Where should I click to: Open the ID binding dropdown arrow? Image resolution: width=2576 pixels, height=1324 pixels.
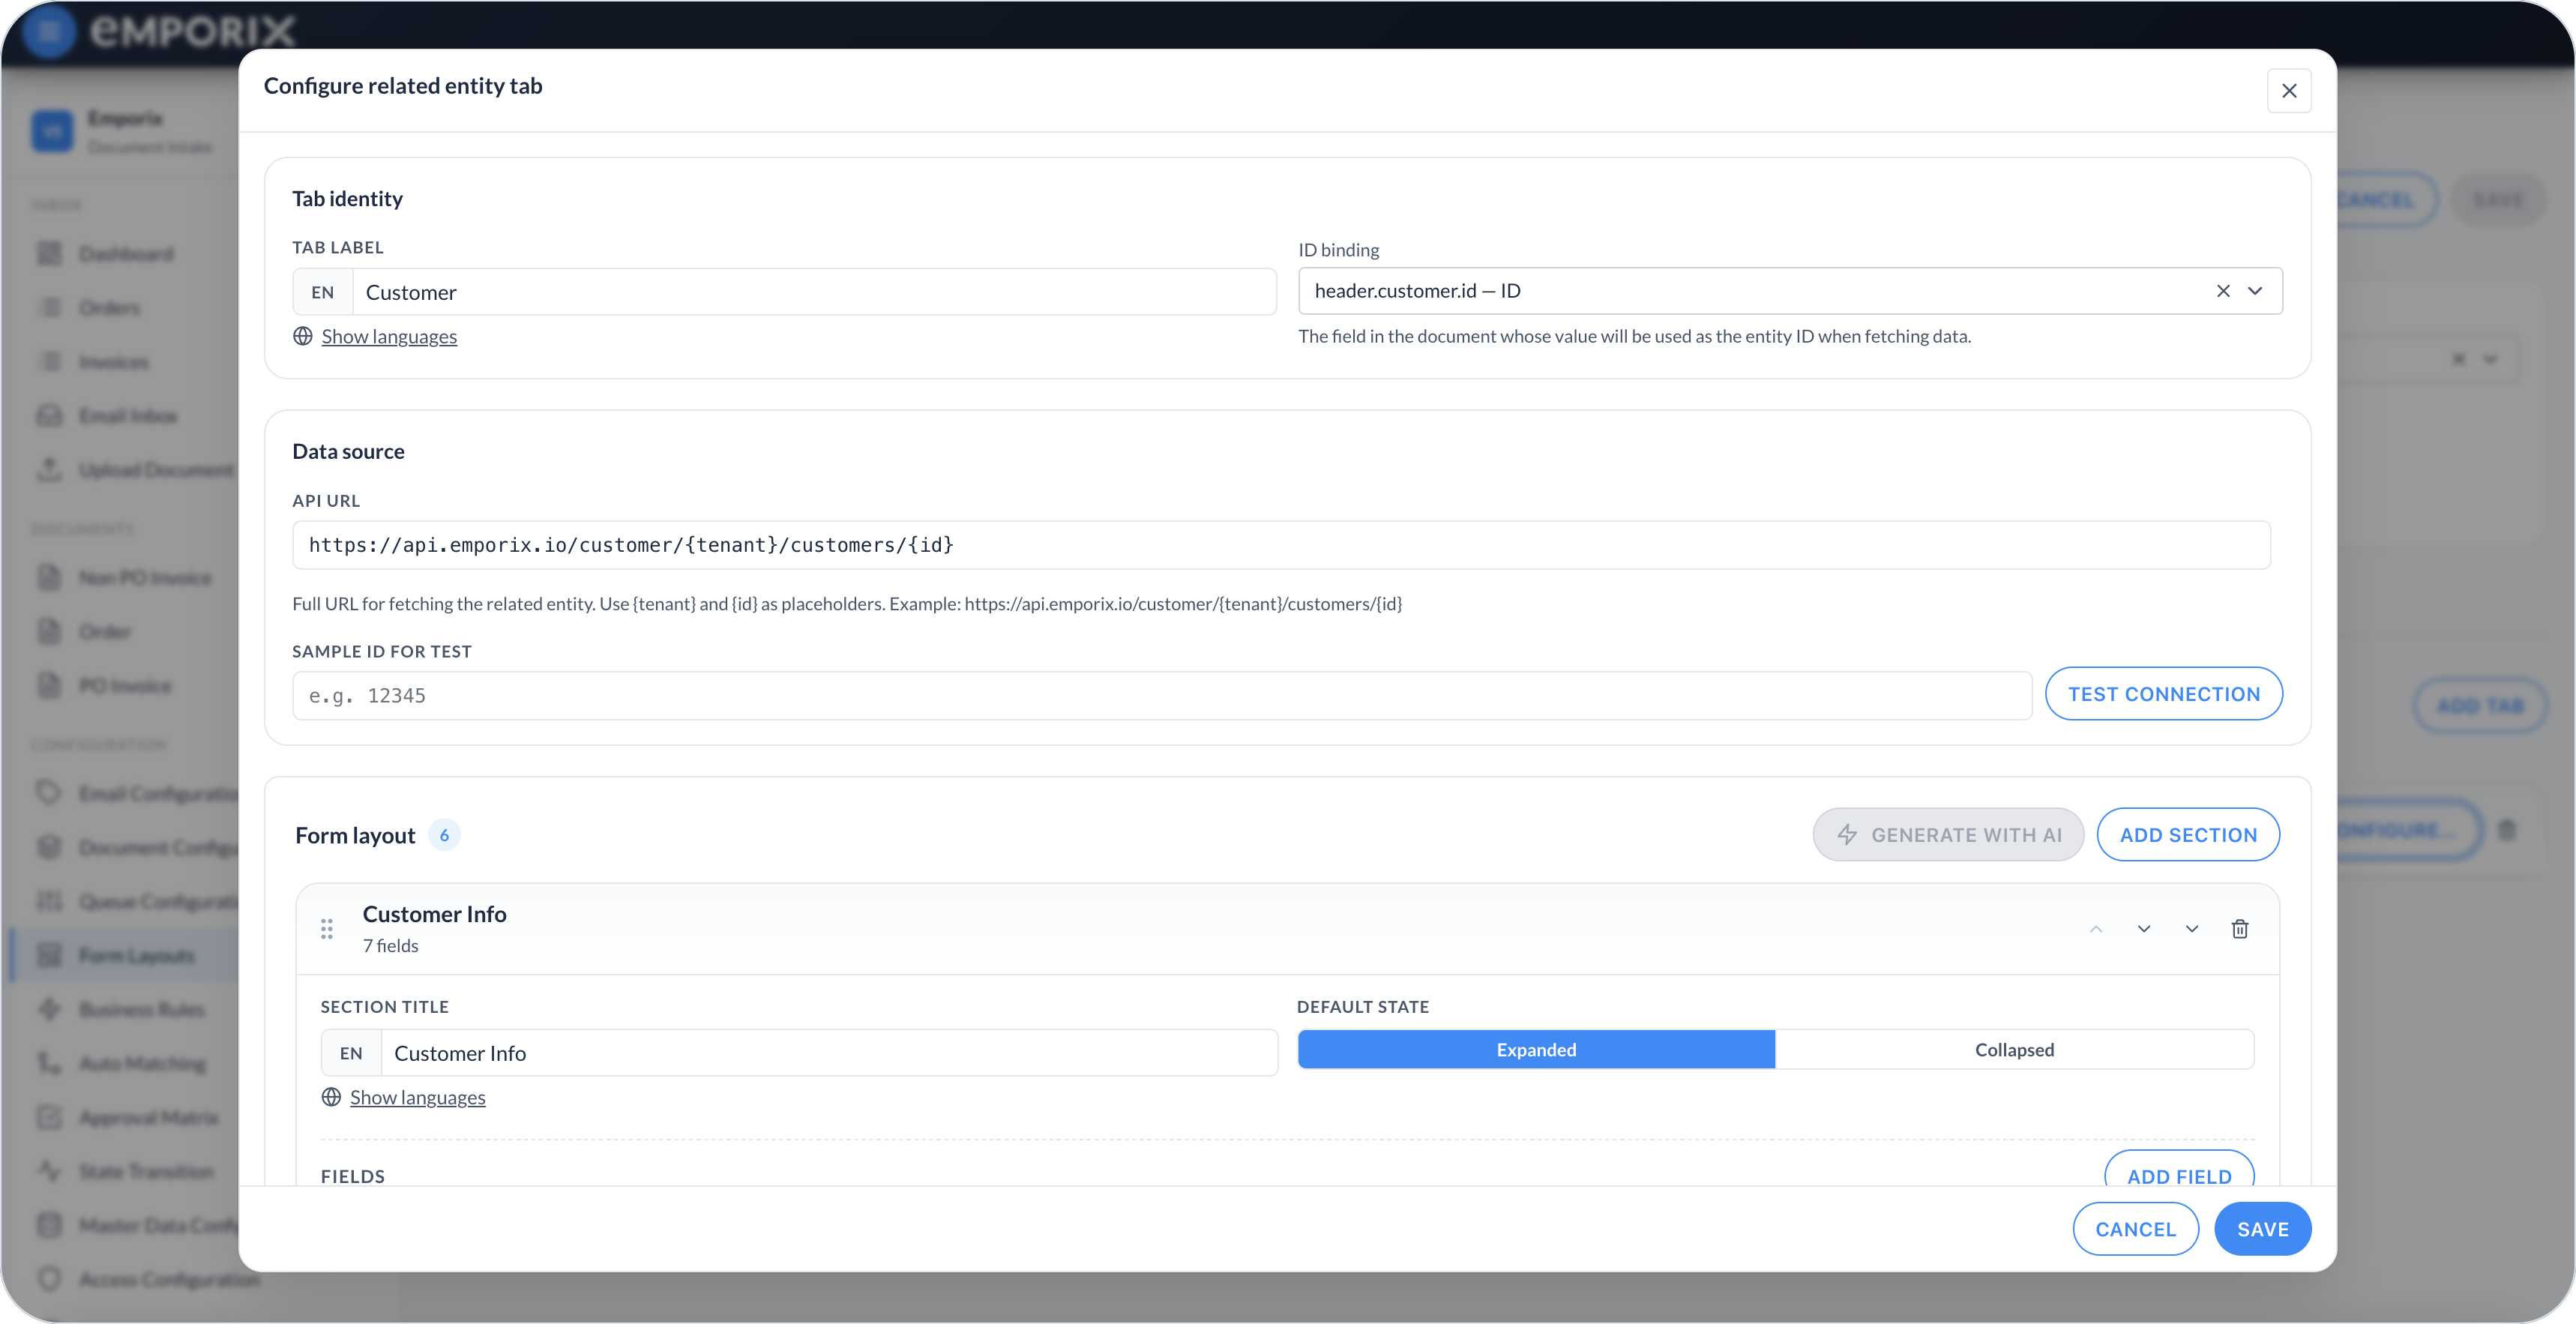coord(2255,291)
